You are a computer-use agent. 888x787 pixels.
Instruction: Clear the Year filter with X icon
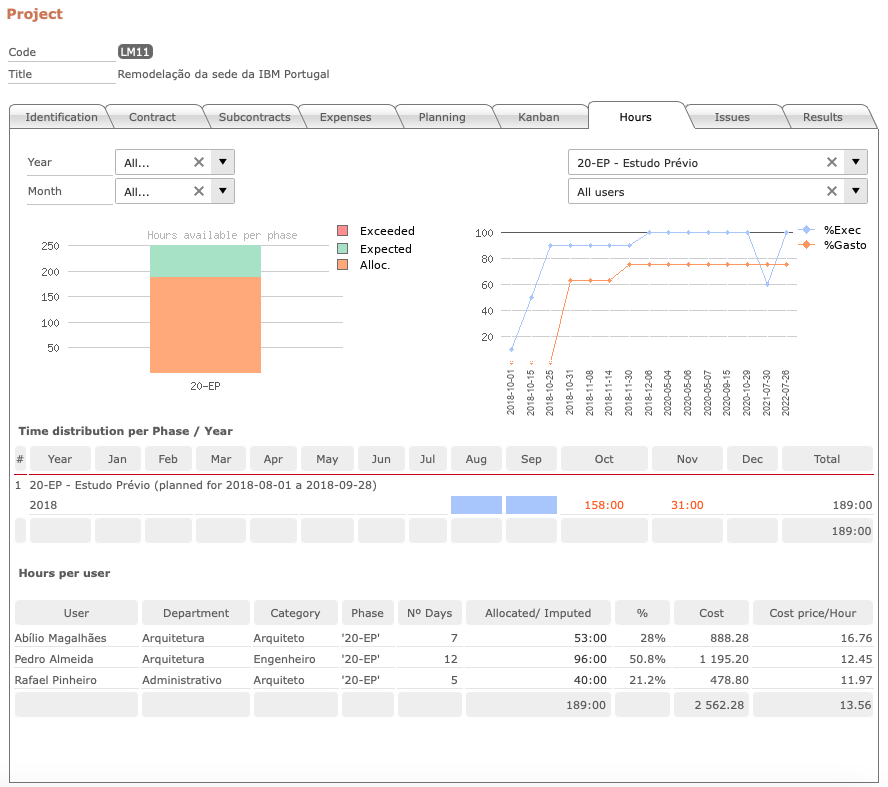[199, 162]
